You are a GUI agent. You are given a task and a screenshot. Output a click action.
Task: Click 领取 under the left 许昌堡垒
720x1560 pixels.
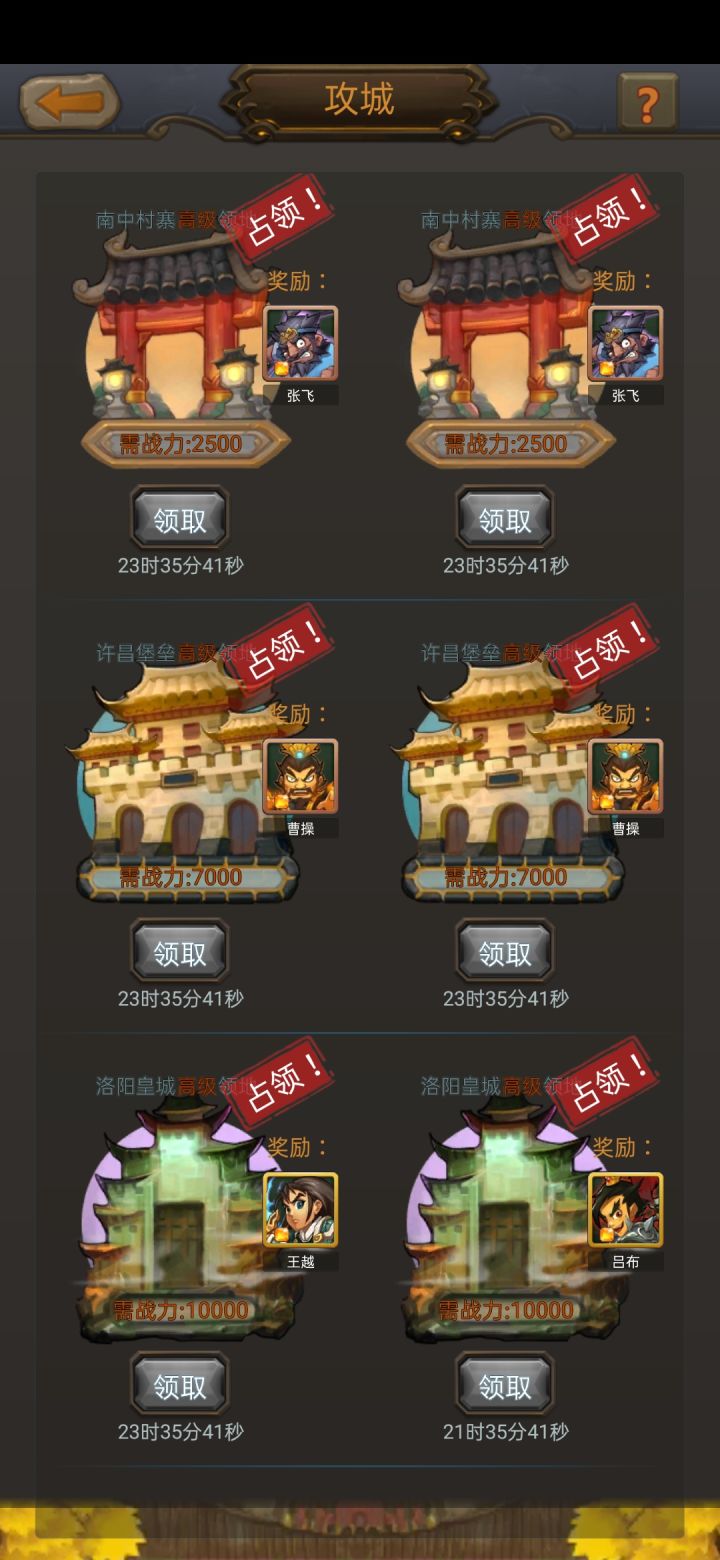pos(180,952)
